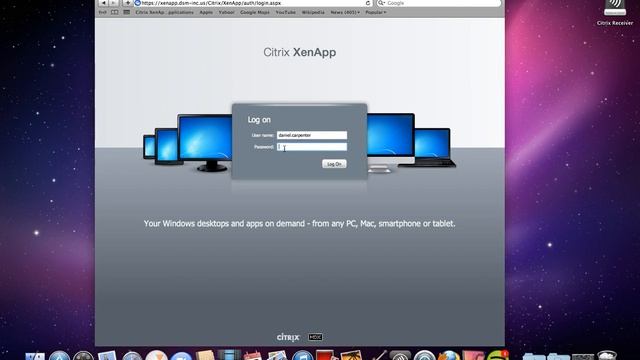Open Finder from the dock
Screen dimensions: 640x360
(35, 356)
